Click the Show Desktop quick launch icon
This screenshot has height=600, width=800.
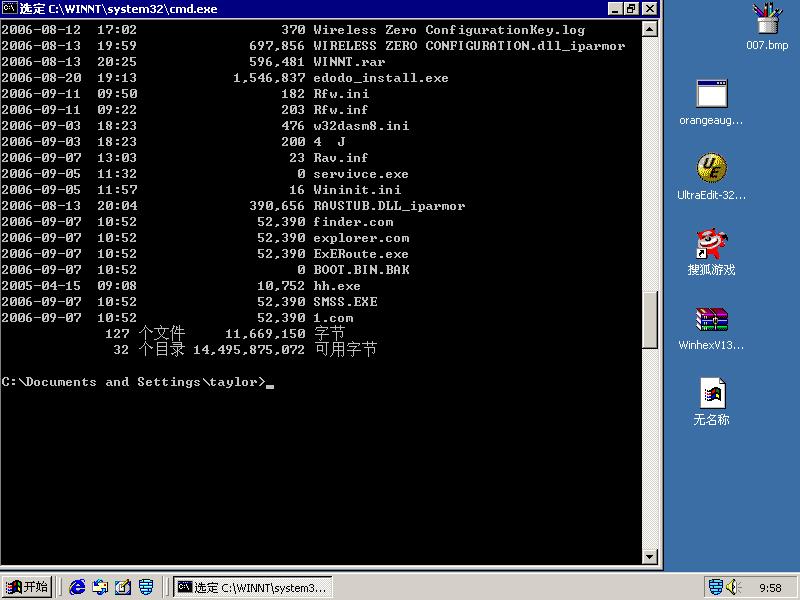tap(123, 587)
